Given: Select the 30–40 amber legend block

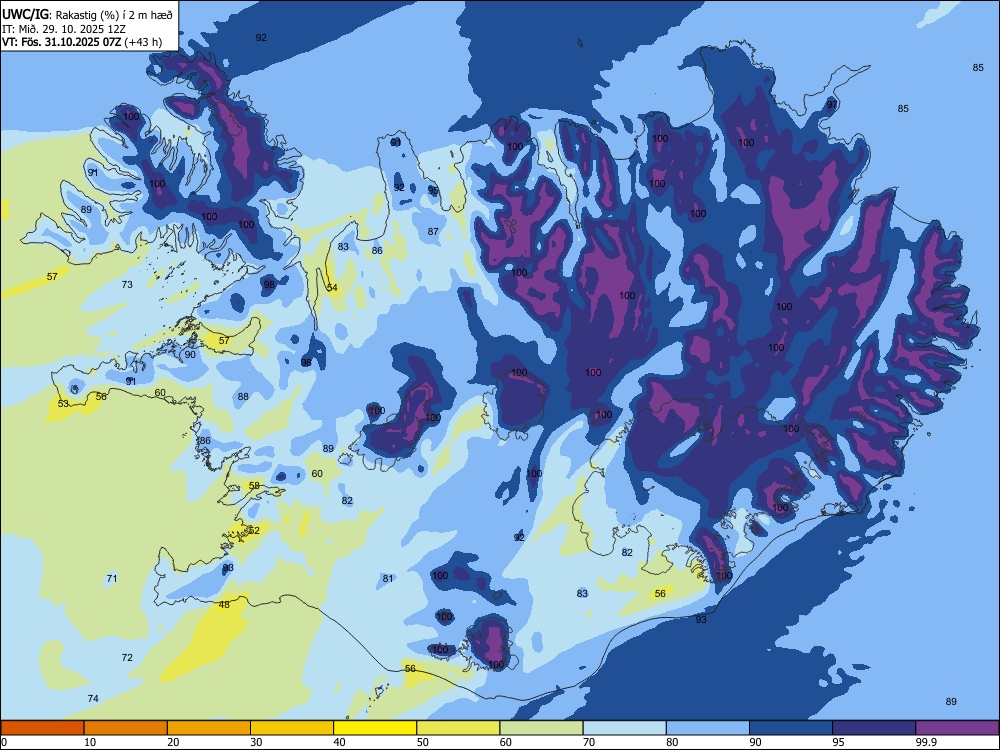Looking at the screenshot, I should tap(292, 728).
